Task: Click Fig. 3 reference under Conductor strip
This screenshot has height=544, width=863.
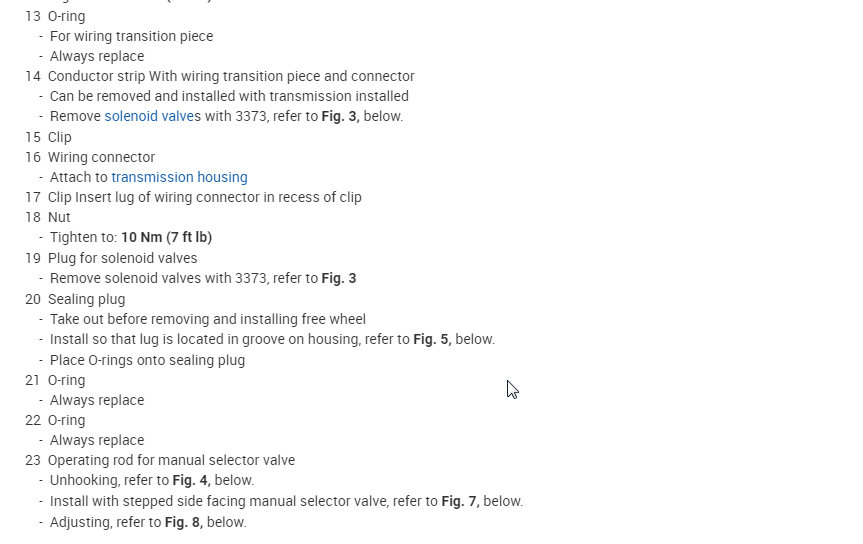Action: point(338,116)
